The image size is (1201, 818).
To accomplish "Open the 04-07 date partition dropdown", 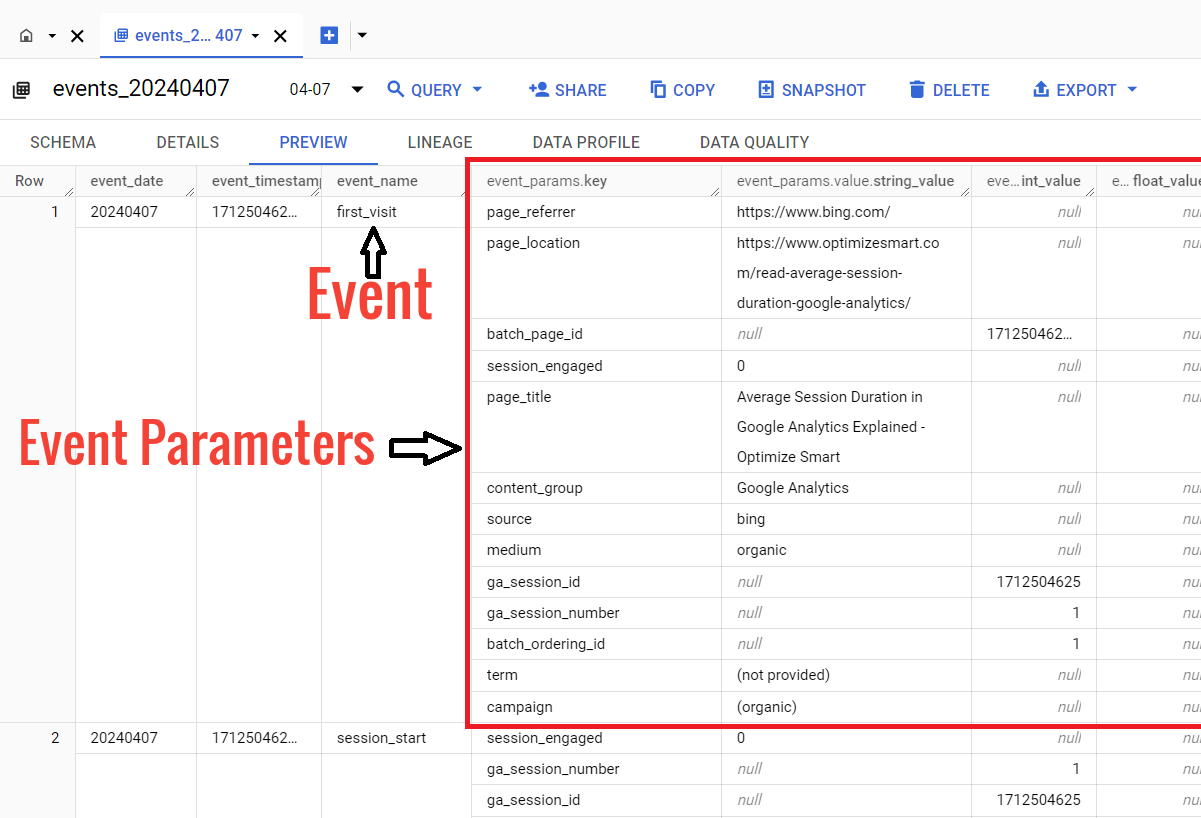I will click(x=357, y=90).
